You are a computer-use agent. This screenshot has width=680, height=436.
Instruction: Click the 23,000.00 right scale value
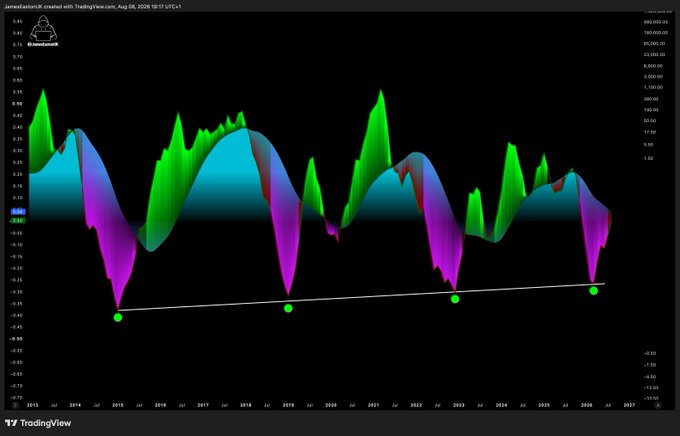tap(655, 54)
